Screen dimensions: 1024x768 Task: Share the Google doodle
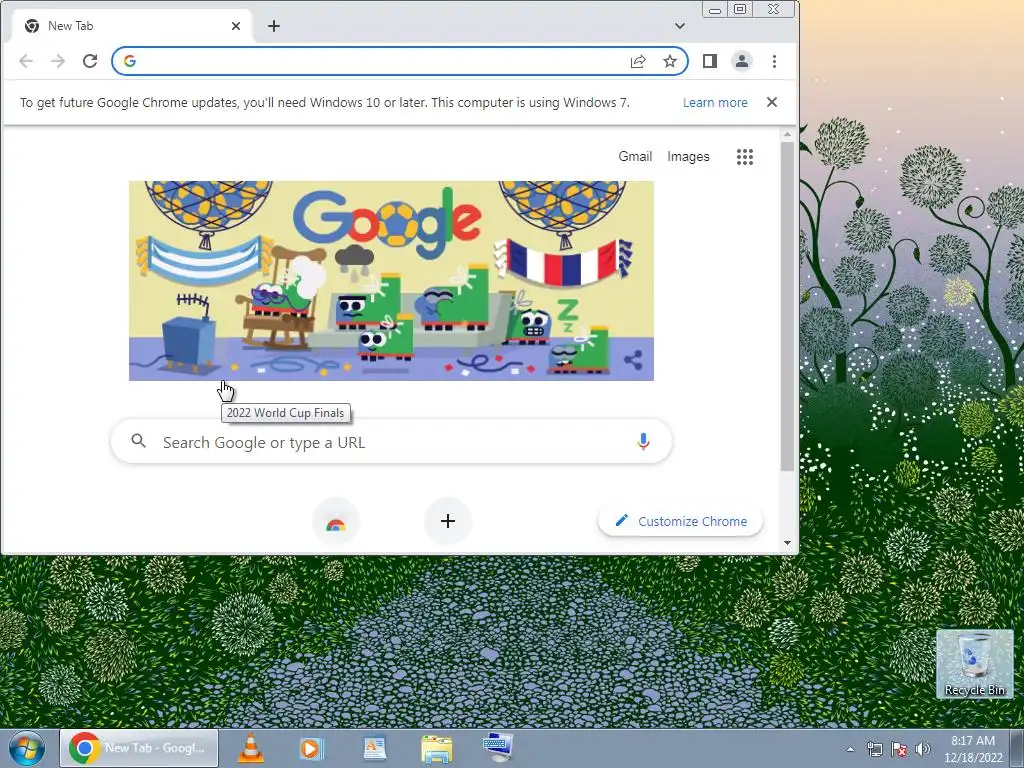point(633,360)
